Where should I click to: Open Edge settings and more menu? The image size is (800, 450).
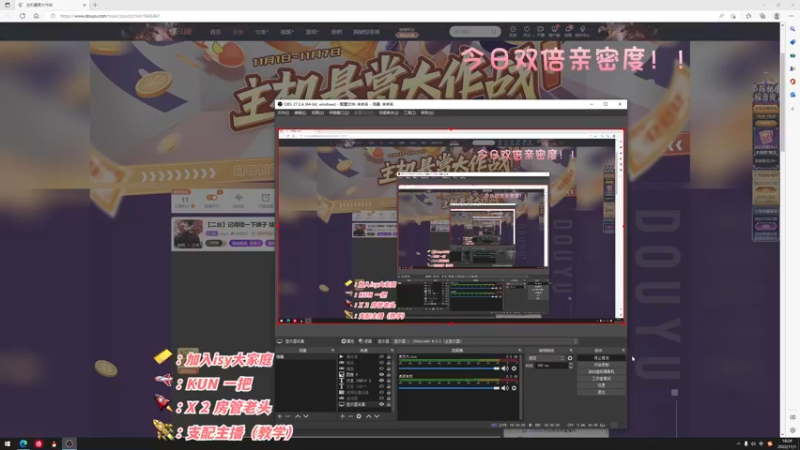click(x=791, y=16)
